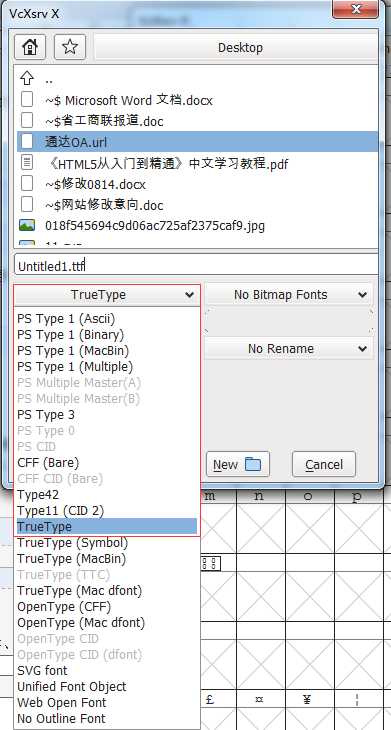This screenshot has height=730, width=391.
Task: Select the ~$网站修改意向.doc file
Action: pyautogui.click(x=104, y=205)
